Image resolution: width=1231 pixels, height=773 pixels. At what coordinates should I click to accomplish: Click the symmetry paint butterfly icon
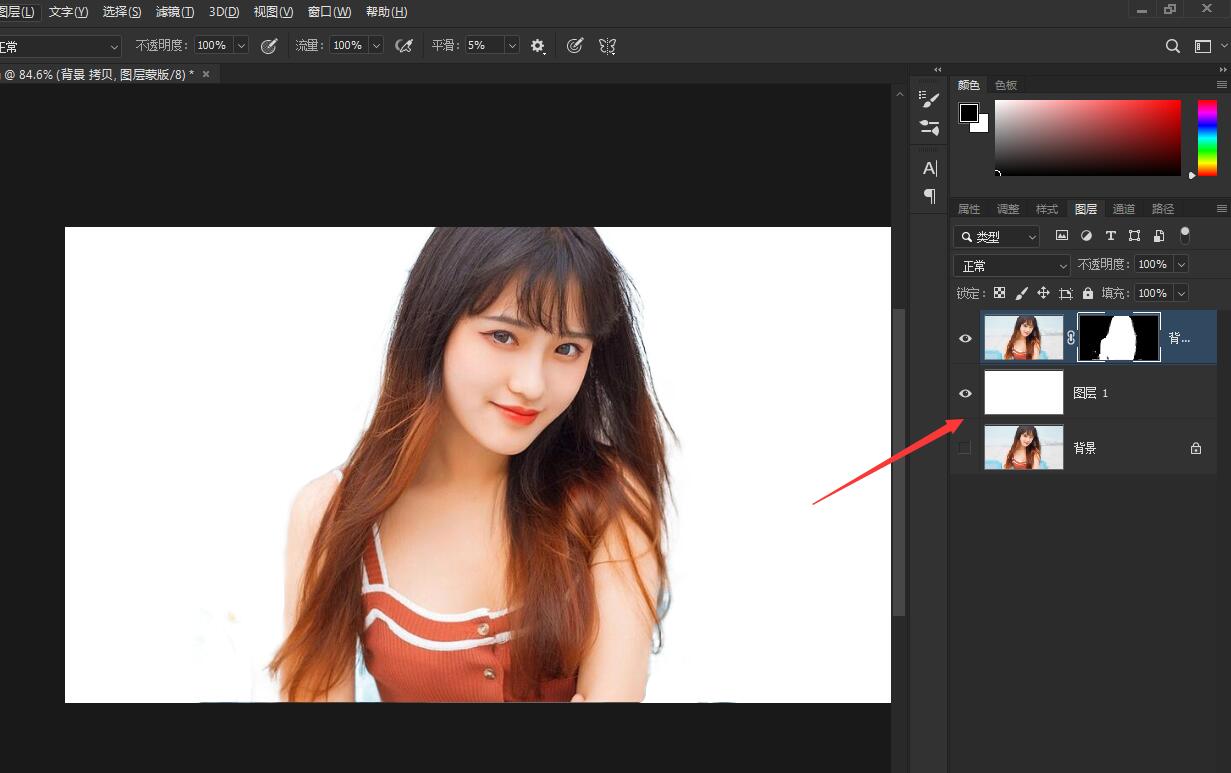click(607, 46)
